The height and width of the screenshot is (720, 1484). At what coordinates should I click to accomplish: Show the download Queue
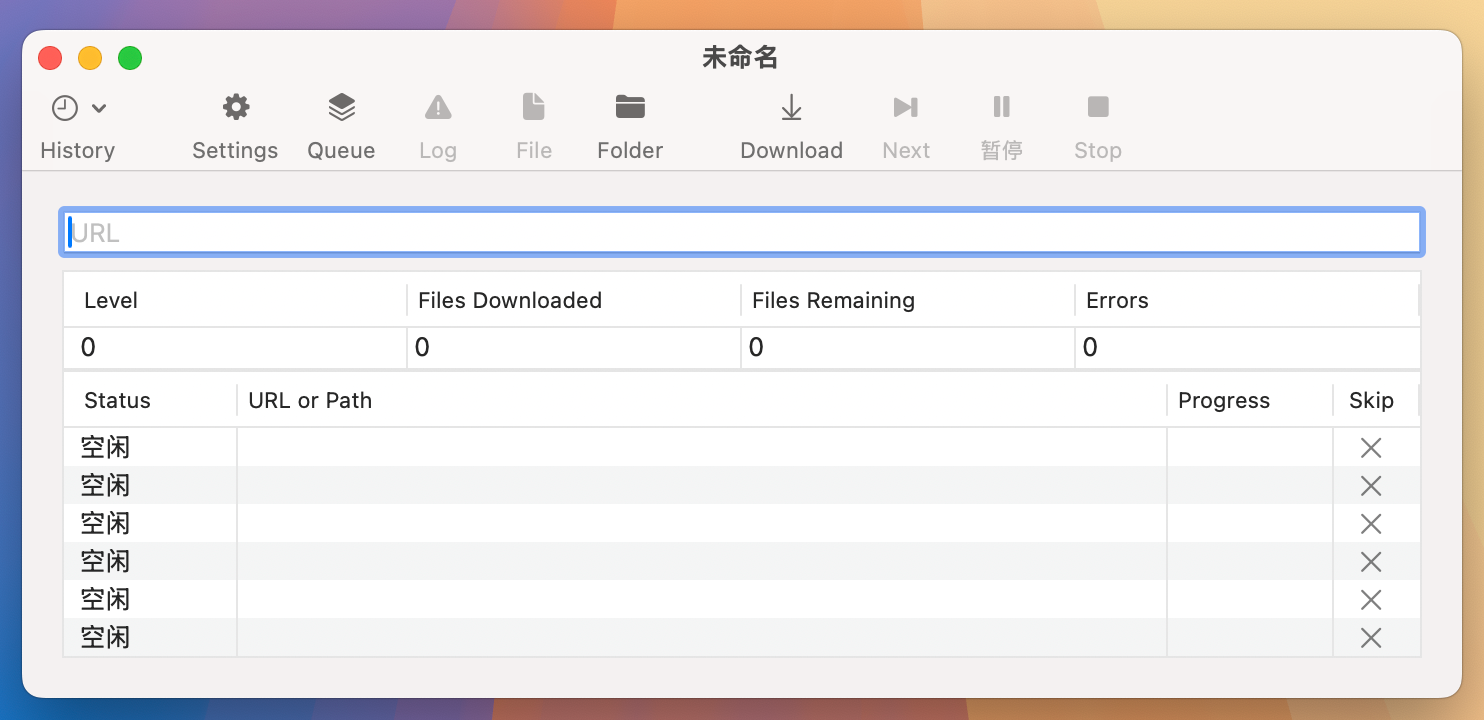340,106
